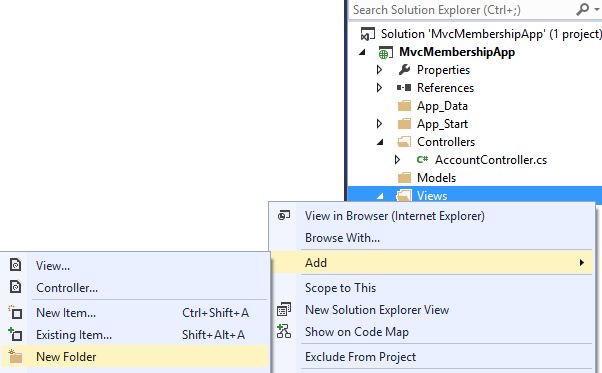The image size is (602, 373).
Task: Select the Controllers folder label
Action: coord(446,142)
